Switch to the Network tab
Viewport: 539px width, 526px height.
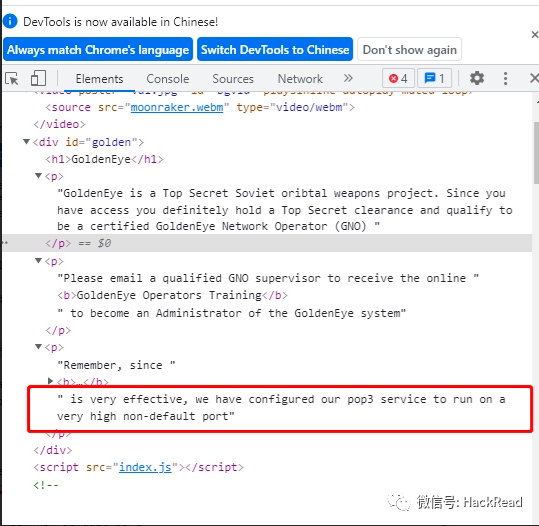(x=300, y=79)
